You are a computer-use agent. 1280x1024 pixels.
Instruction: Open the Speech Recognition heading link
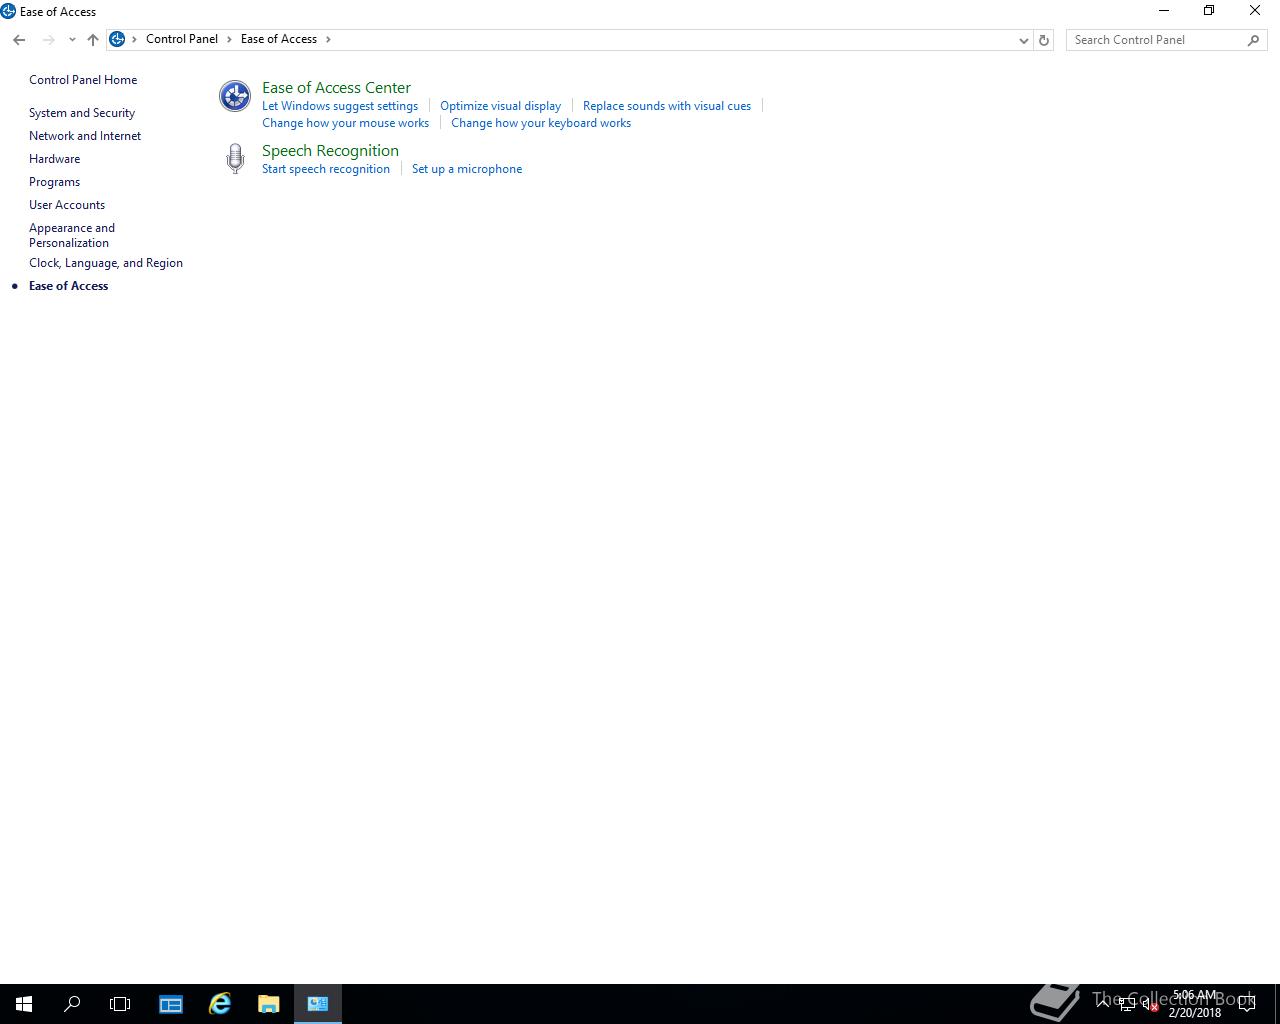(x=330, y=151)
